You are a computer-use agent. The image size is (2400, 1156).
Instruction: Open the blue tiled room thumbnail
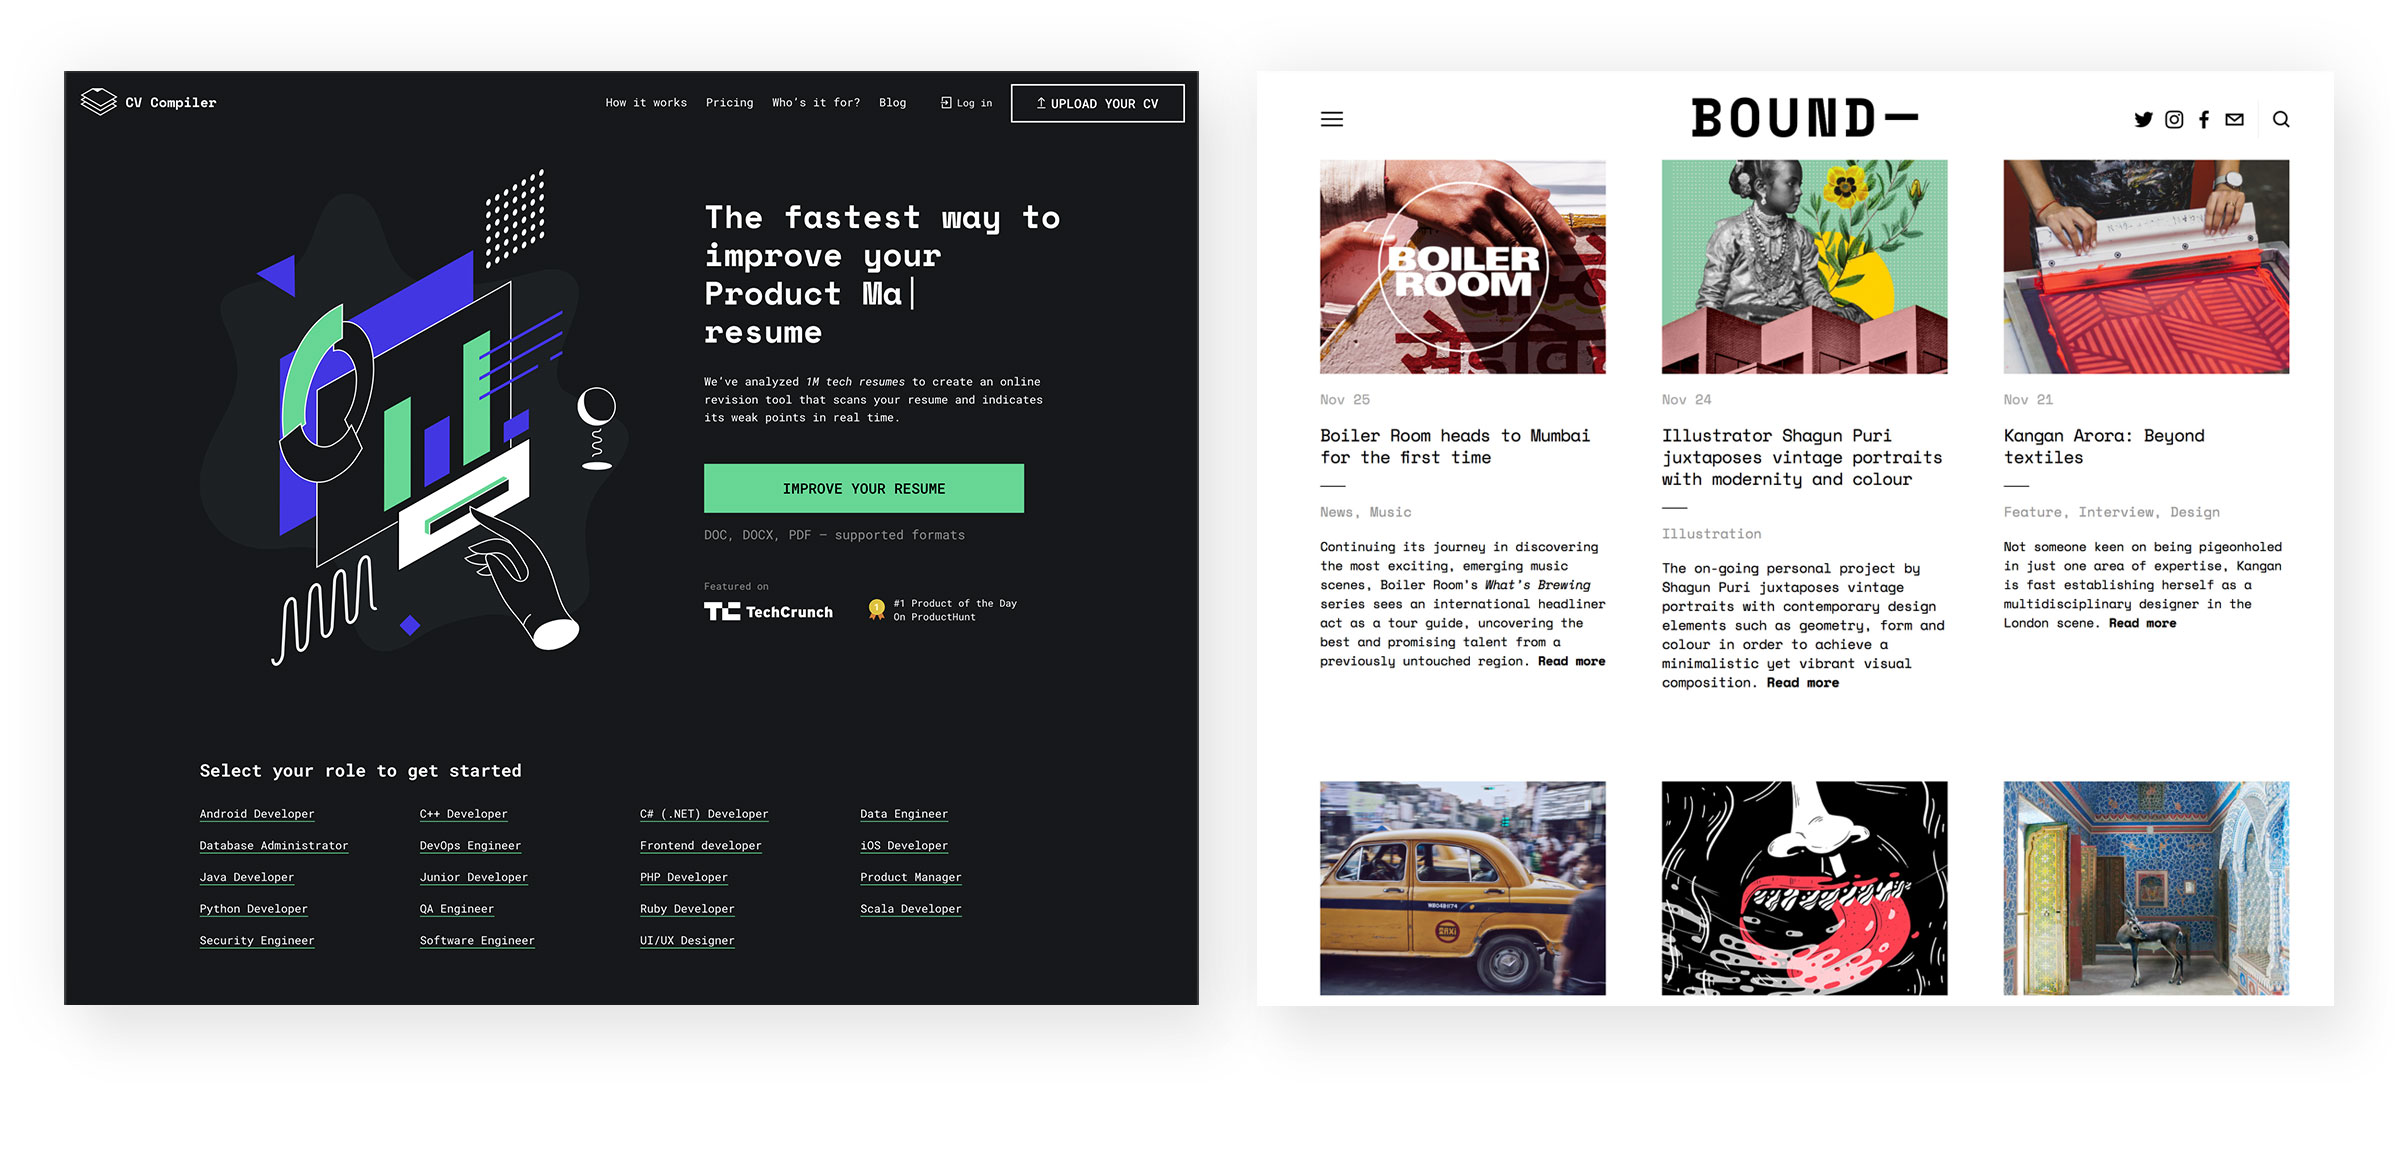click(2146, 888)
